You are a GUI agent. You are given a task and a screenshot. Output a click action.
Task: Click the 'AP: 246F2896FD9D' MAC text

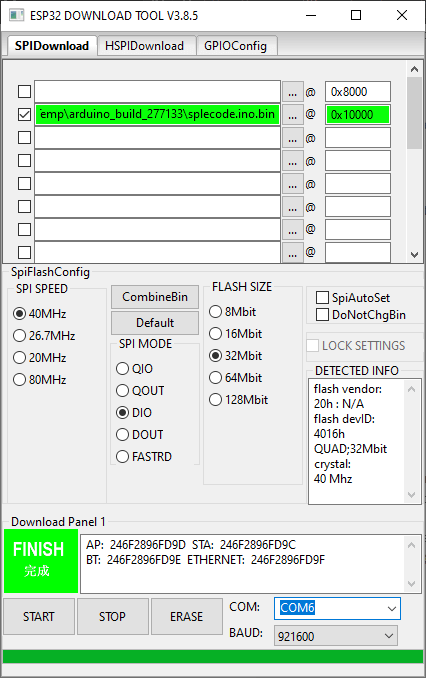pos(136,545)
